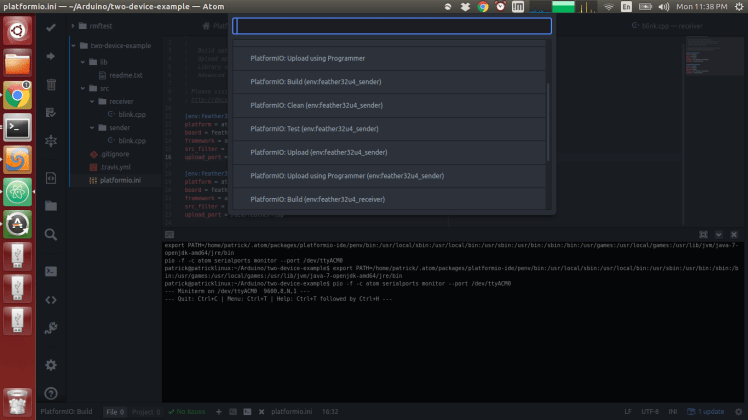The image size is (748, 420).
Task: Close the terminal panel
Action: click(734, 234)
